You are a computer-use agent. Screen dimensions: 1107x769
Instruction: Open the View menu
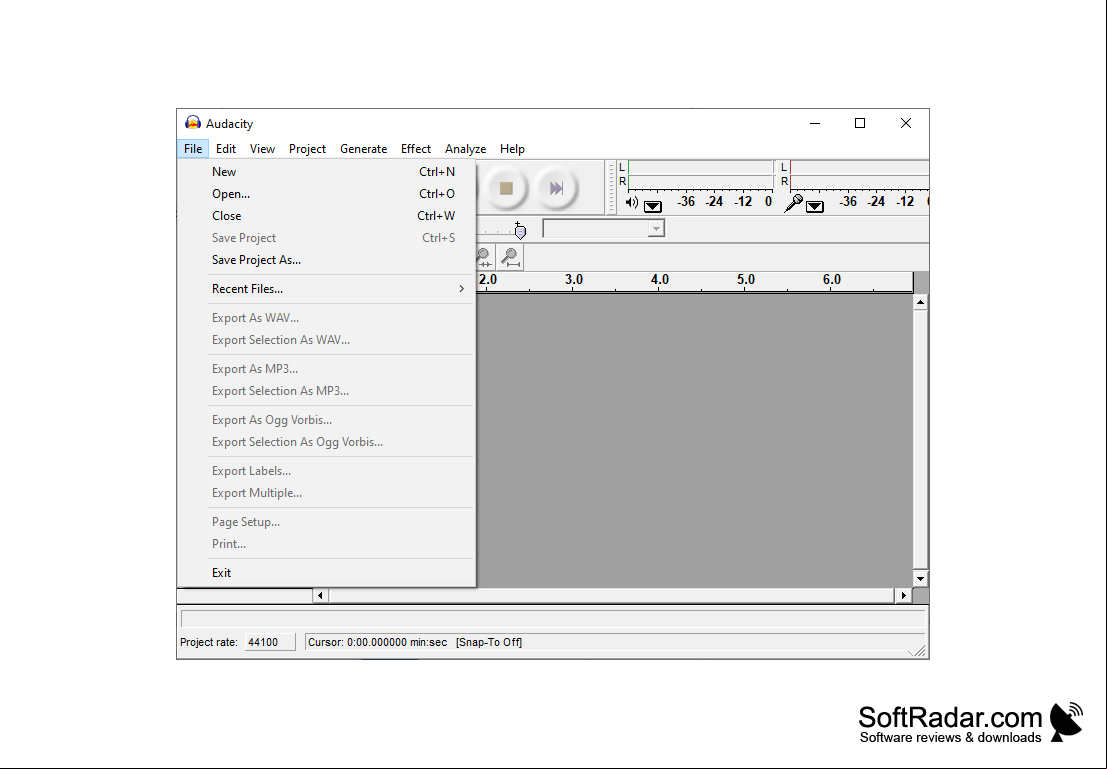point(262,148)
